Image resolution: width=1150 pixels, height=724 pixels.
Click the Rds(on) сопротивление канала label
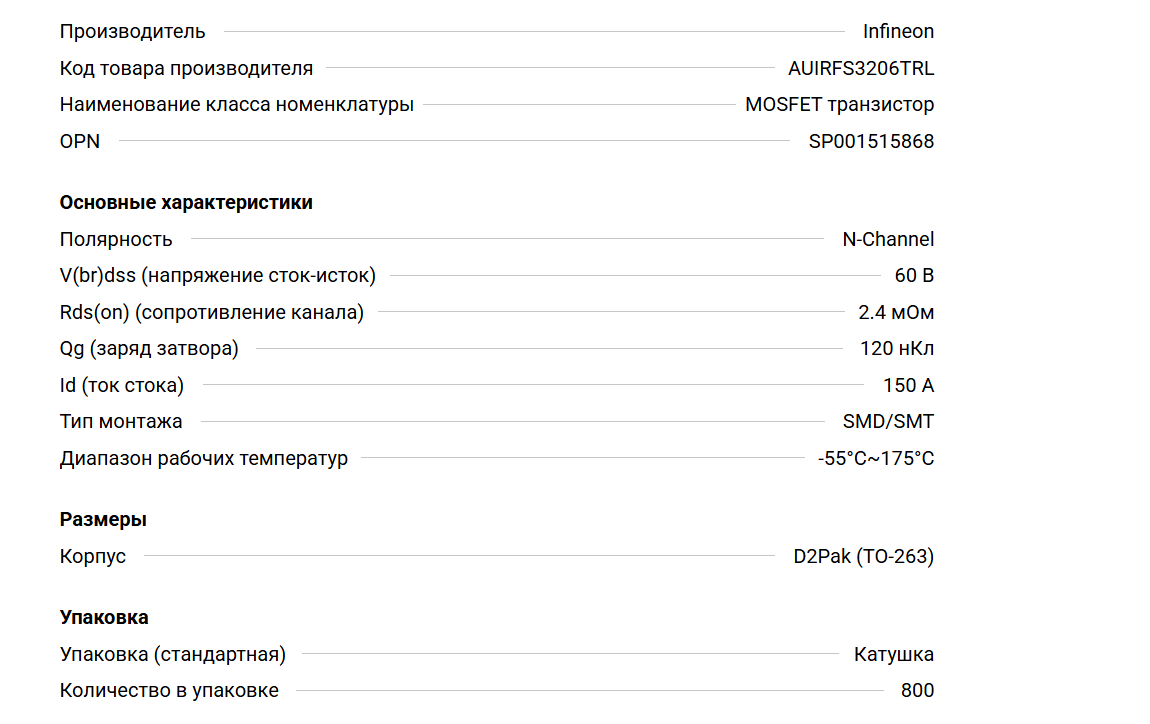(x=212, y=312)
